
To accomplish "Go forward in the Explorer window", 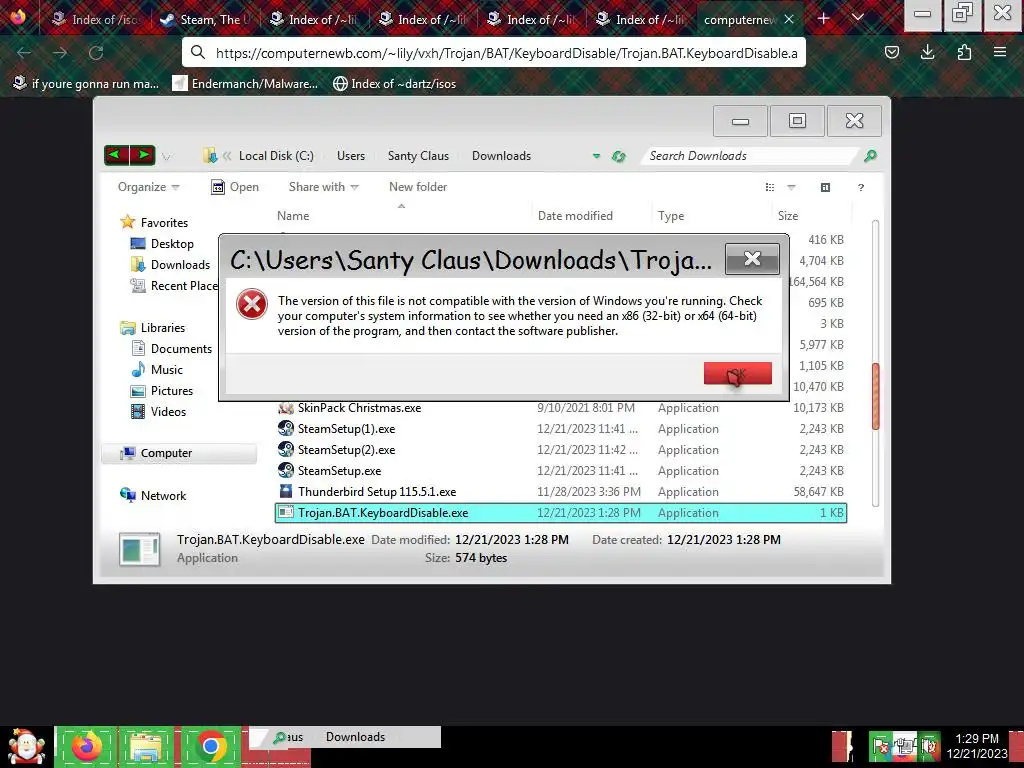I will coord(143,155).
